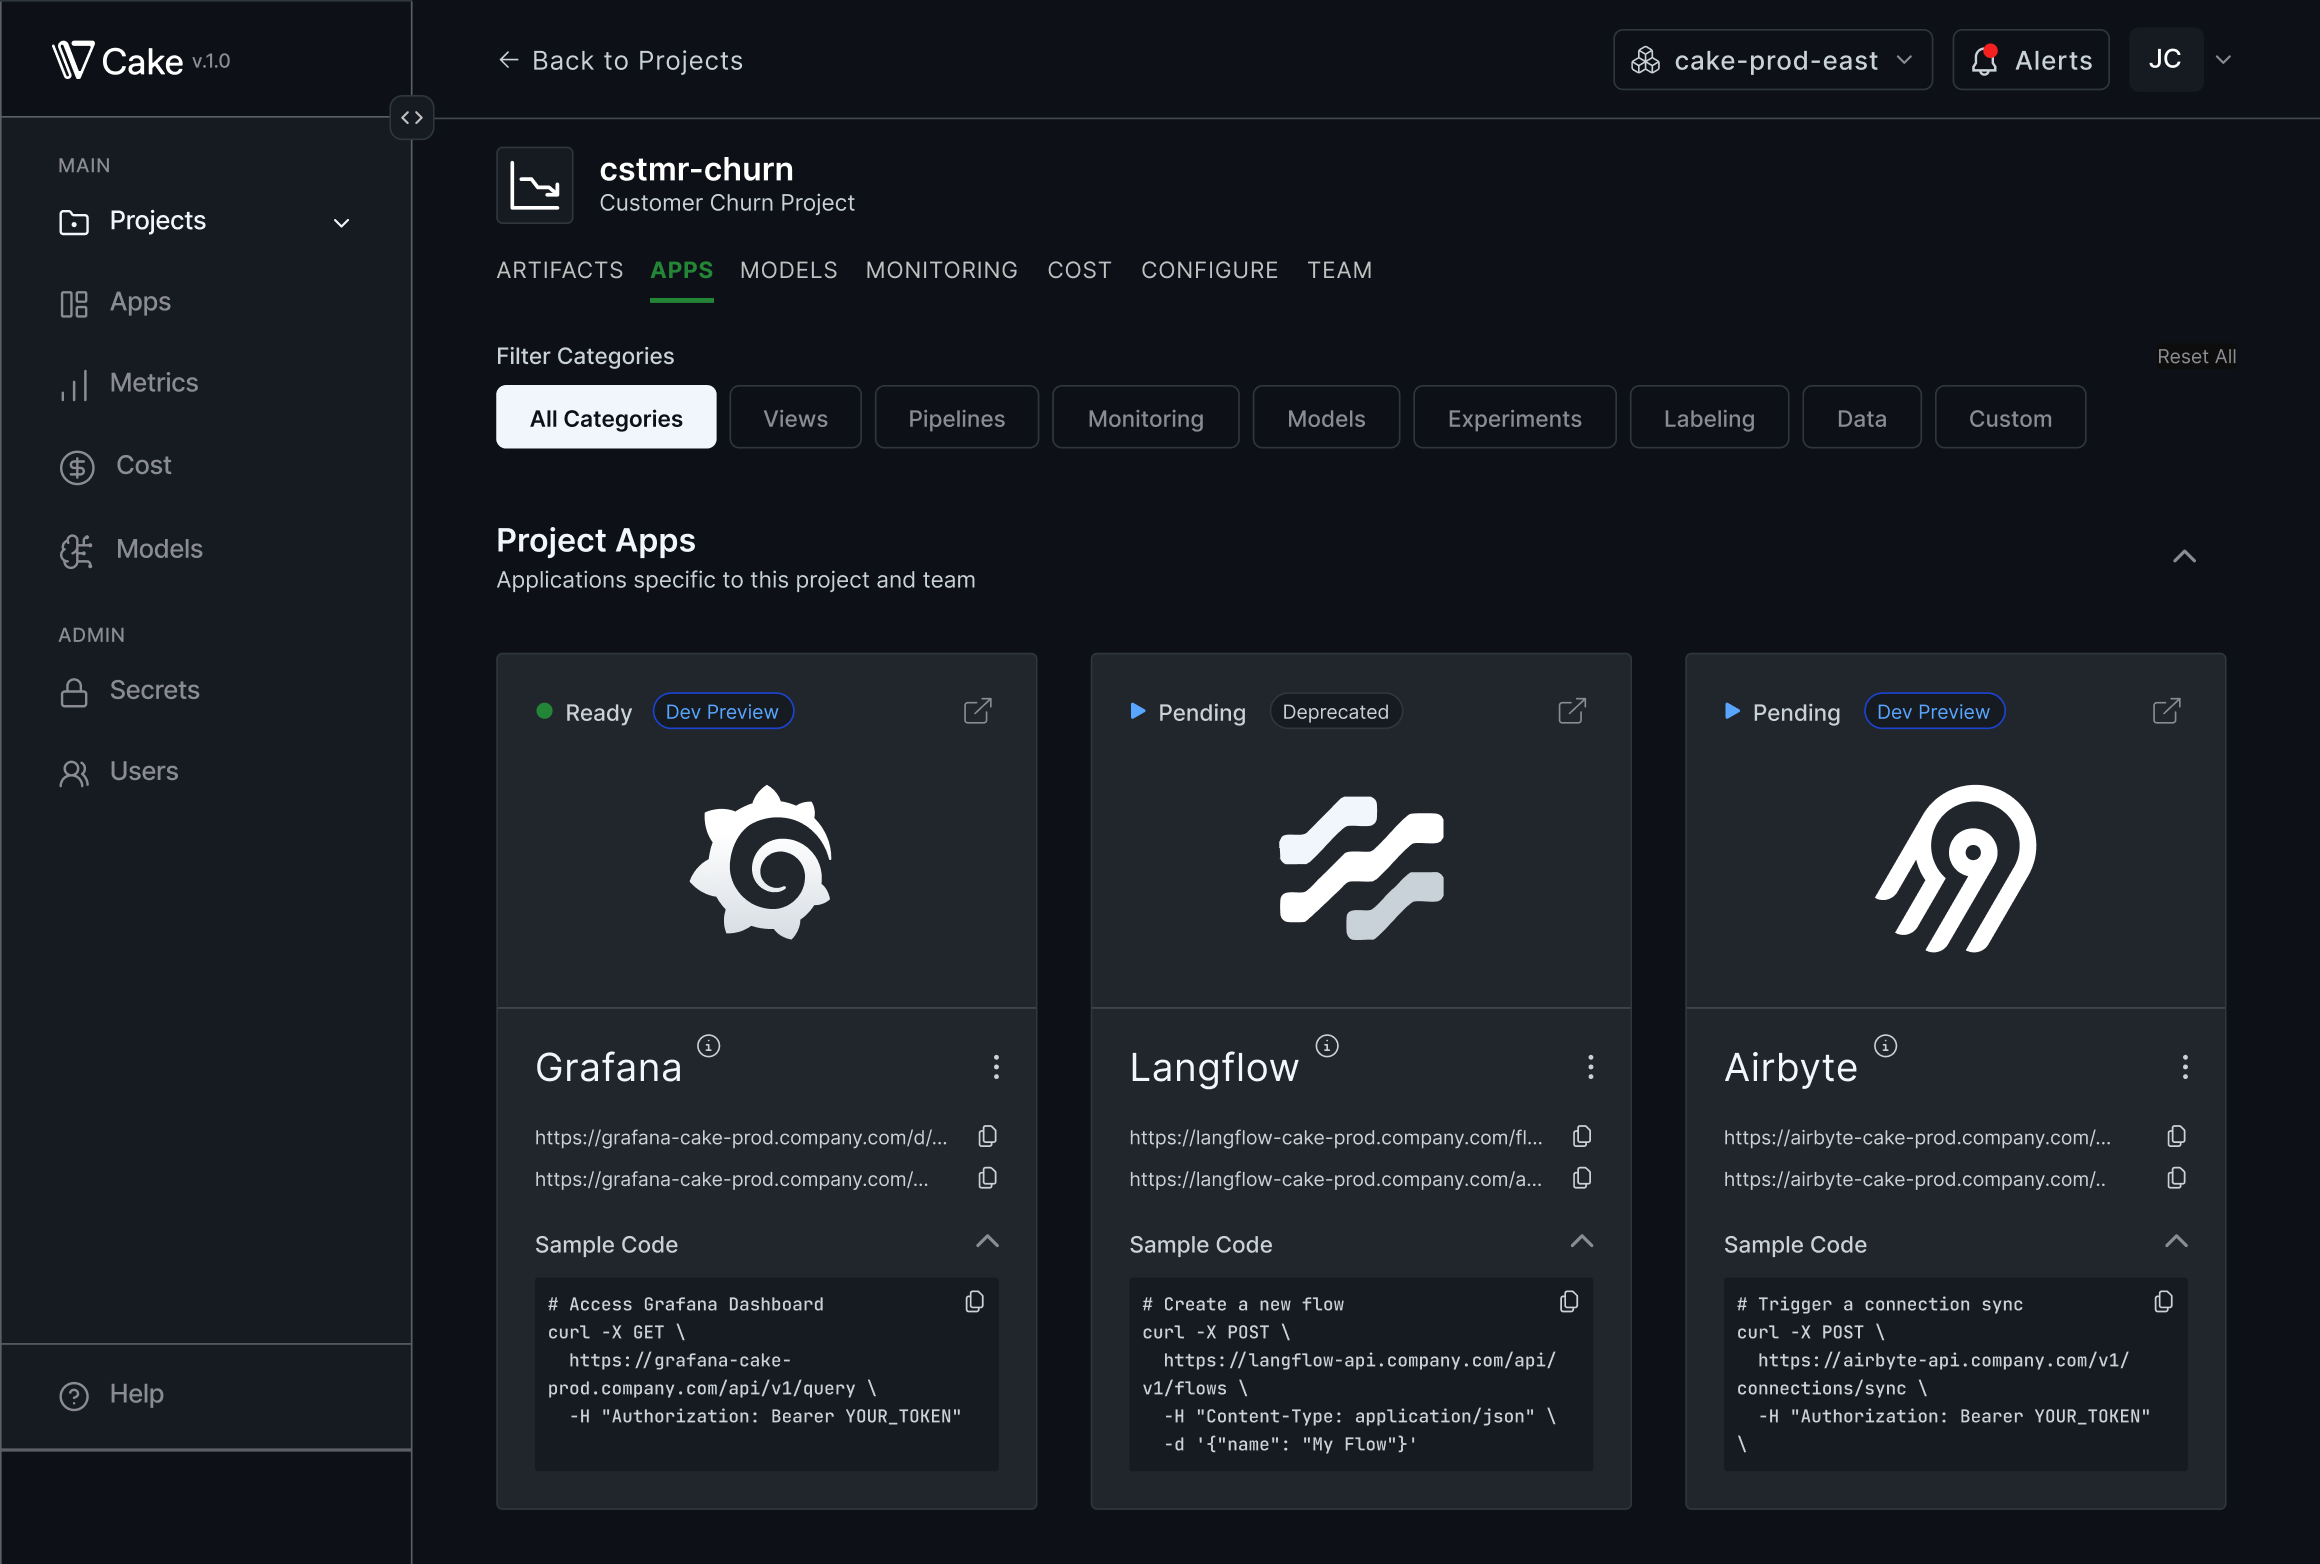Click the Alerts bell button
This screenshot has height=1564, width=2320.
coord(2030,60)
